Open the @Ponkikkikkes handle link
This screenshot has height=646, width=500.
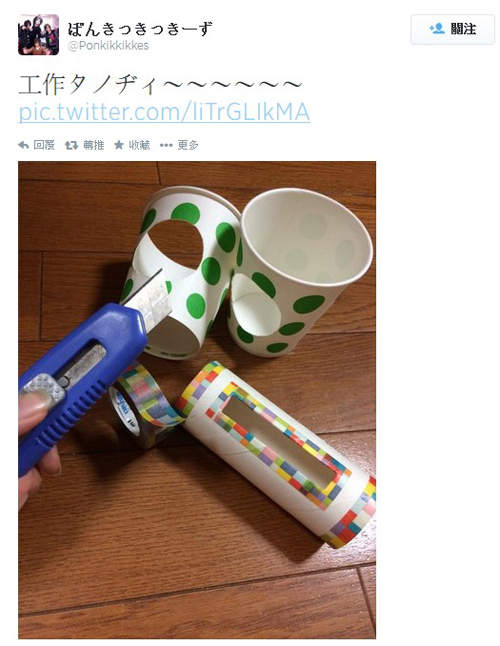point(108,45)
